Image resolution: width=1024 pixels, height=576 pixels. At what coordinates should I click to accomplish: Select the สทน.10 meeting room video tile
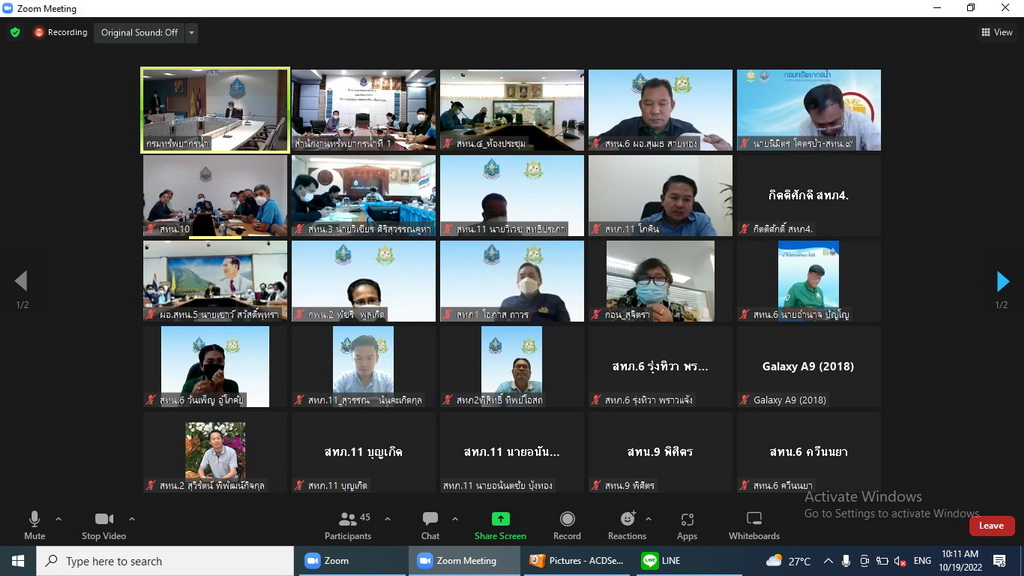pos(215,196)
